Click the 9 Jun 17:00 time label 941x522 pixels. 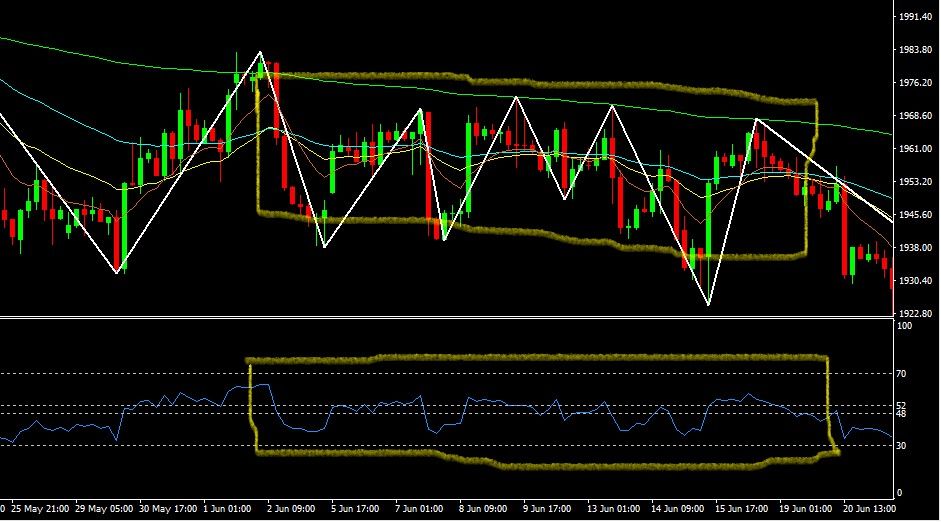(547, 509)
